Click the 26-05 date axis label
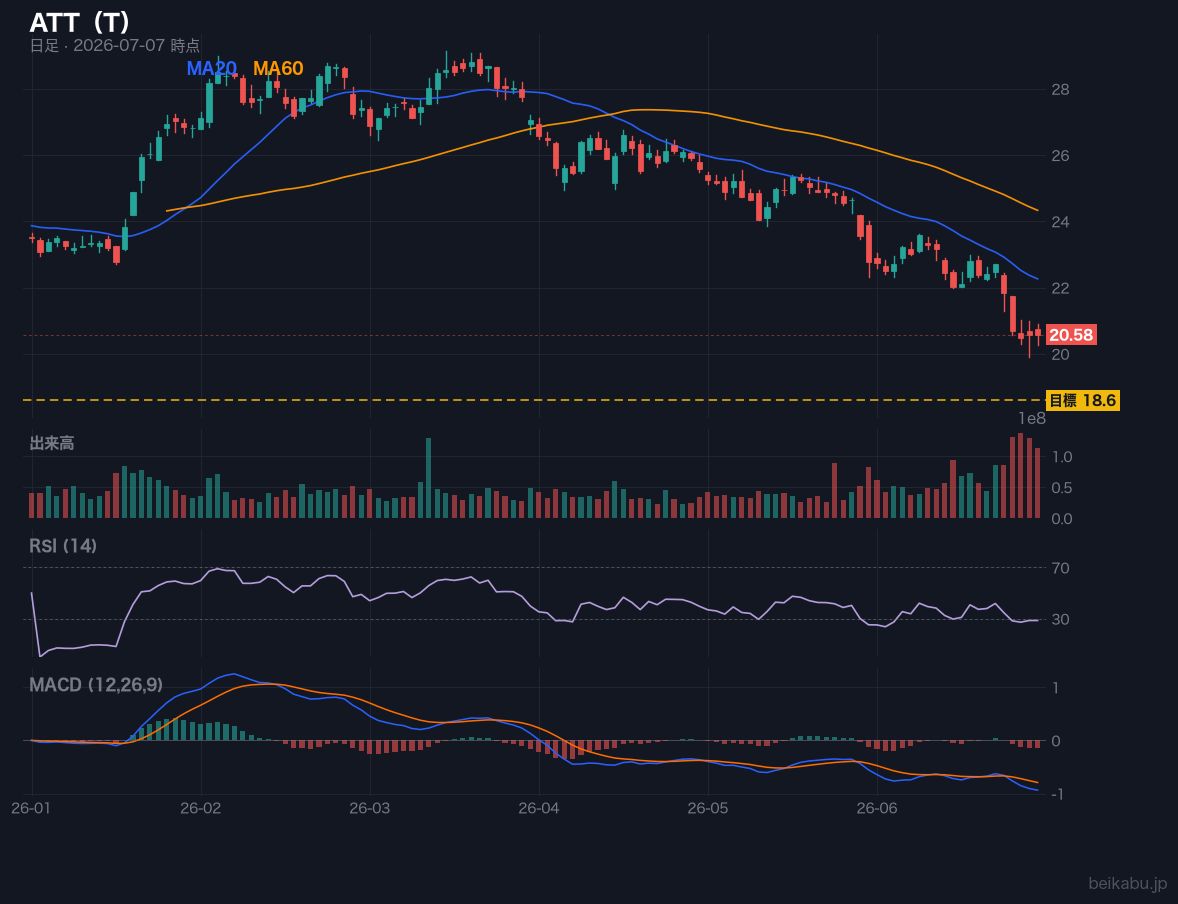The image size is (1178, 904). (708, 809)
